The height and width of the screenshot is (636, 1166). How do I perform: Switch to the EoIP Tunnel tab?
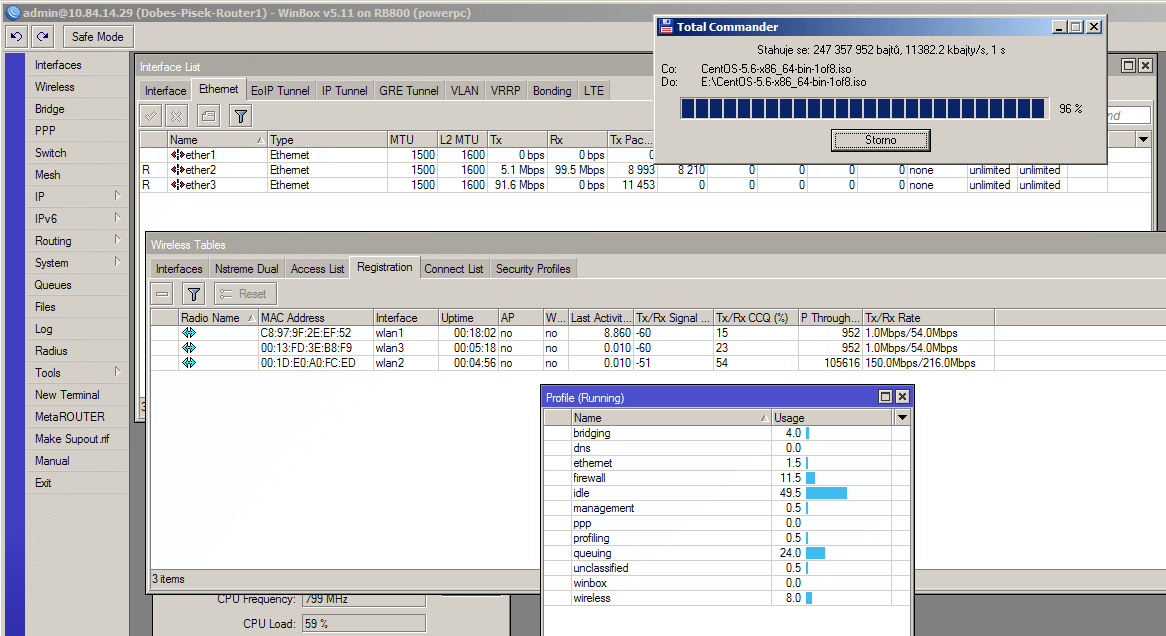(x=280, y=91)
